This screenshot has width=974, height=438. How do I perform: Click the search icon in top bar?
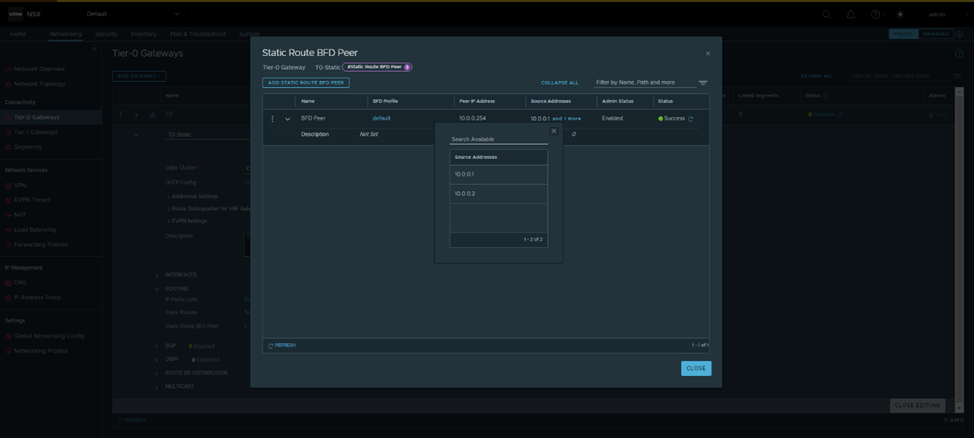(826, 15)
